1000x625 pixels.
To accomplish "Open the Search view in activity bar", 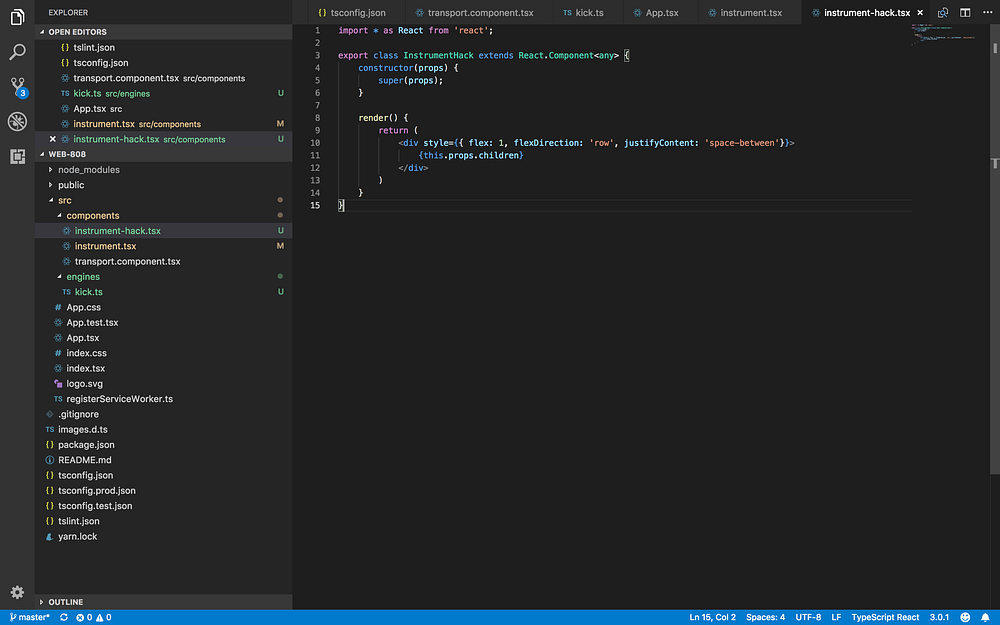I will (x=17, y=51).
